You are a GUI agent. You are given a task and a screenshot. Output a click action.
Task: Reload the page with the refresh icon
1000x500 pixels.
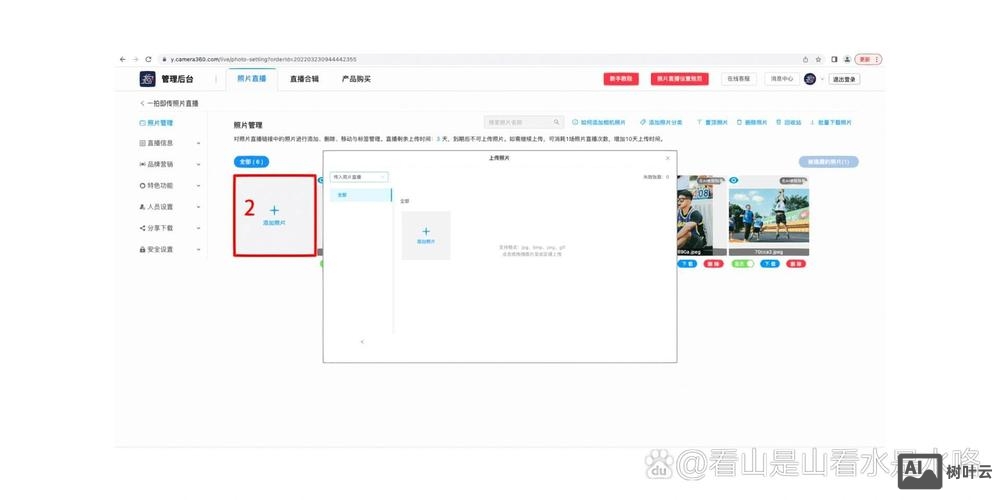click(148, 59)
